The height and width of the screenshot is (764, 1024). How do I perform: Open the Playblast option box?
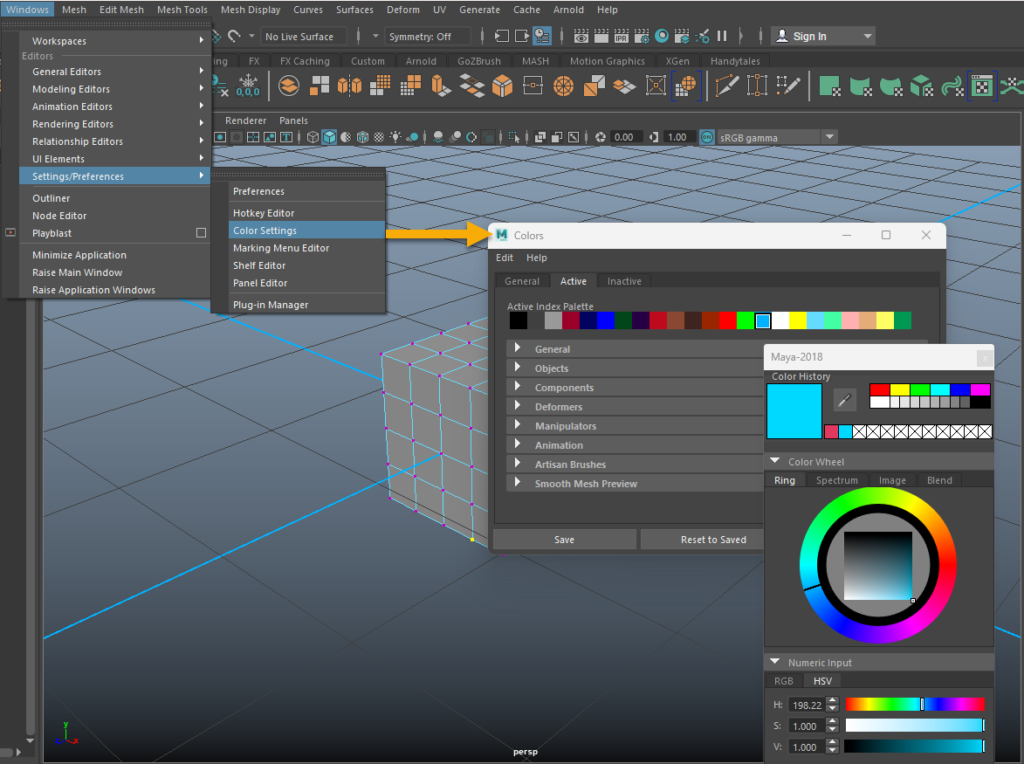(201, 233)
